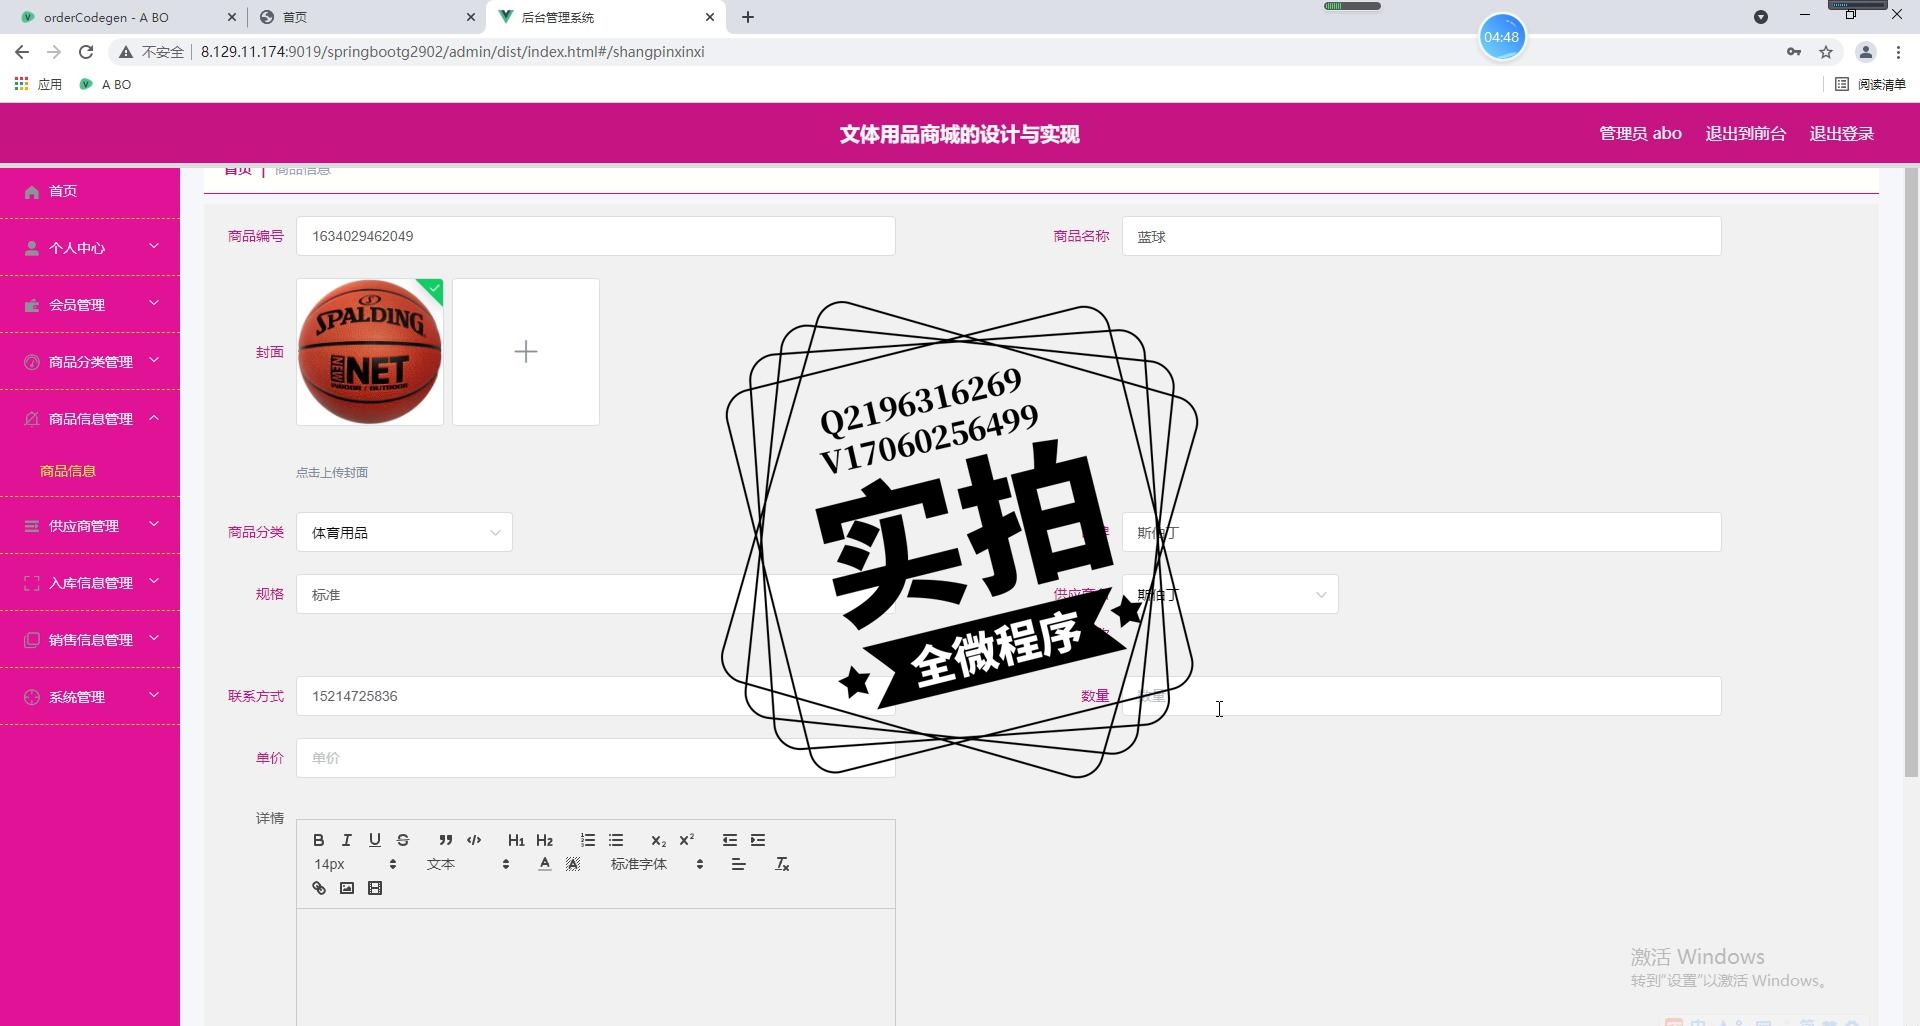Image resolution: width=1920 pixels, height=1026 pixels.
Task: Decrease indent in editor
Action: point(730,840)
